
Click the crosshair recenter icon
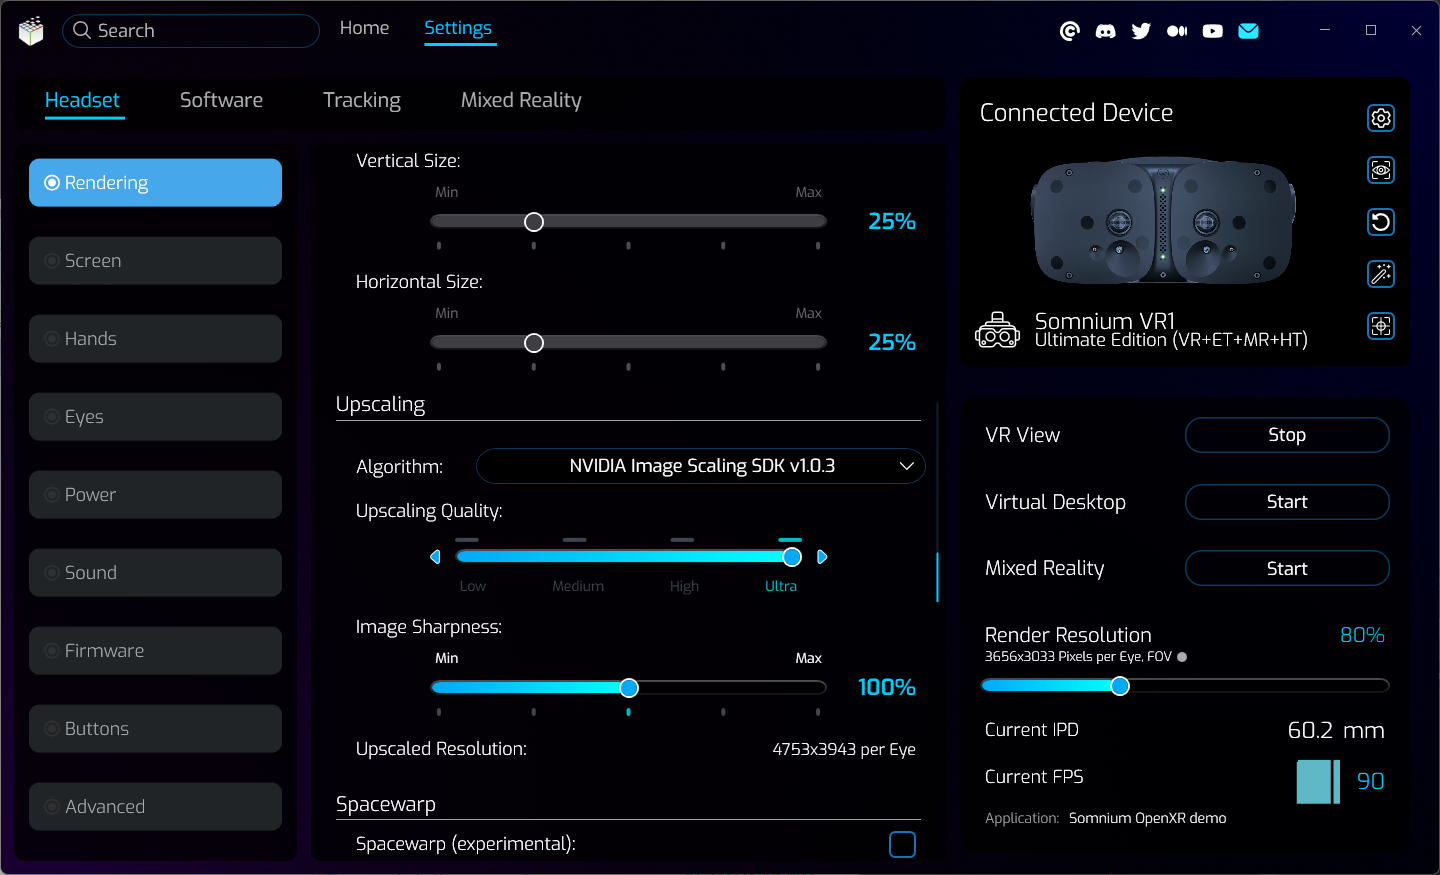(x=1381, y=326)
